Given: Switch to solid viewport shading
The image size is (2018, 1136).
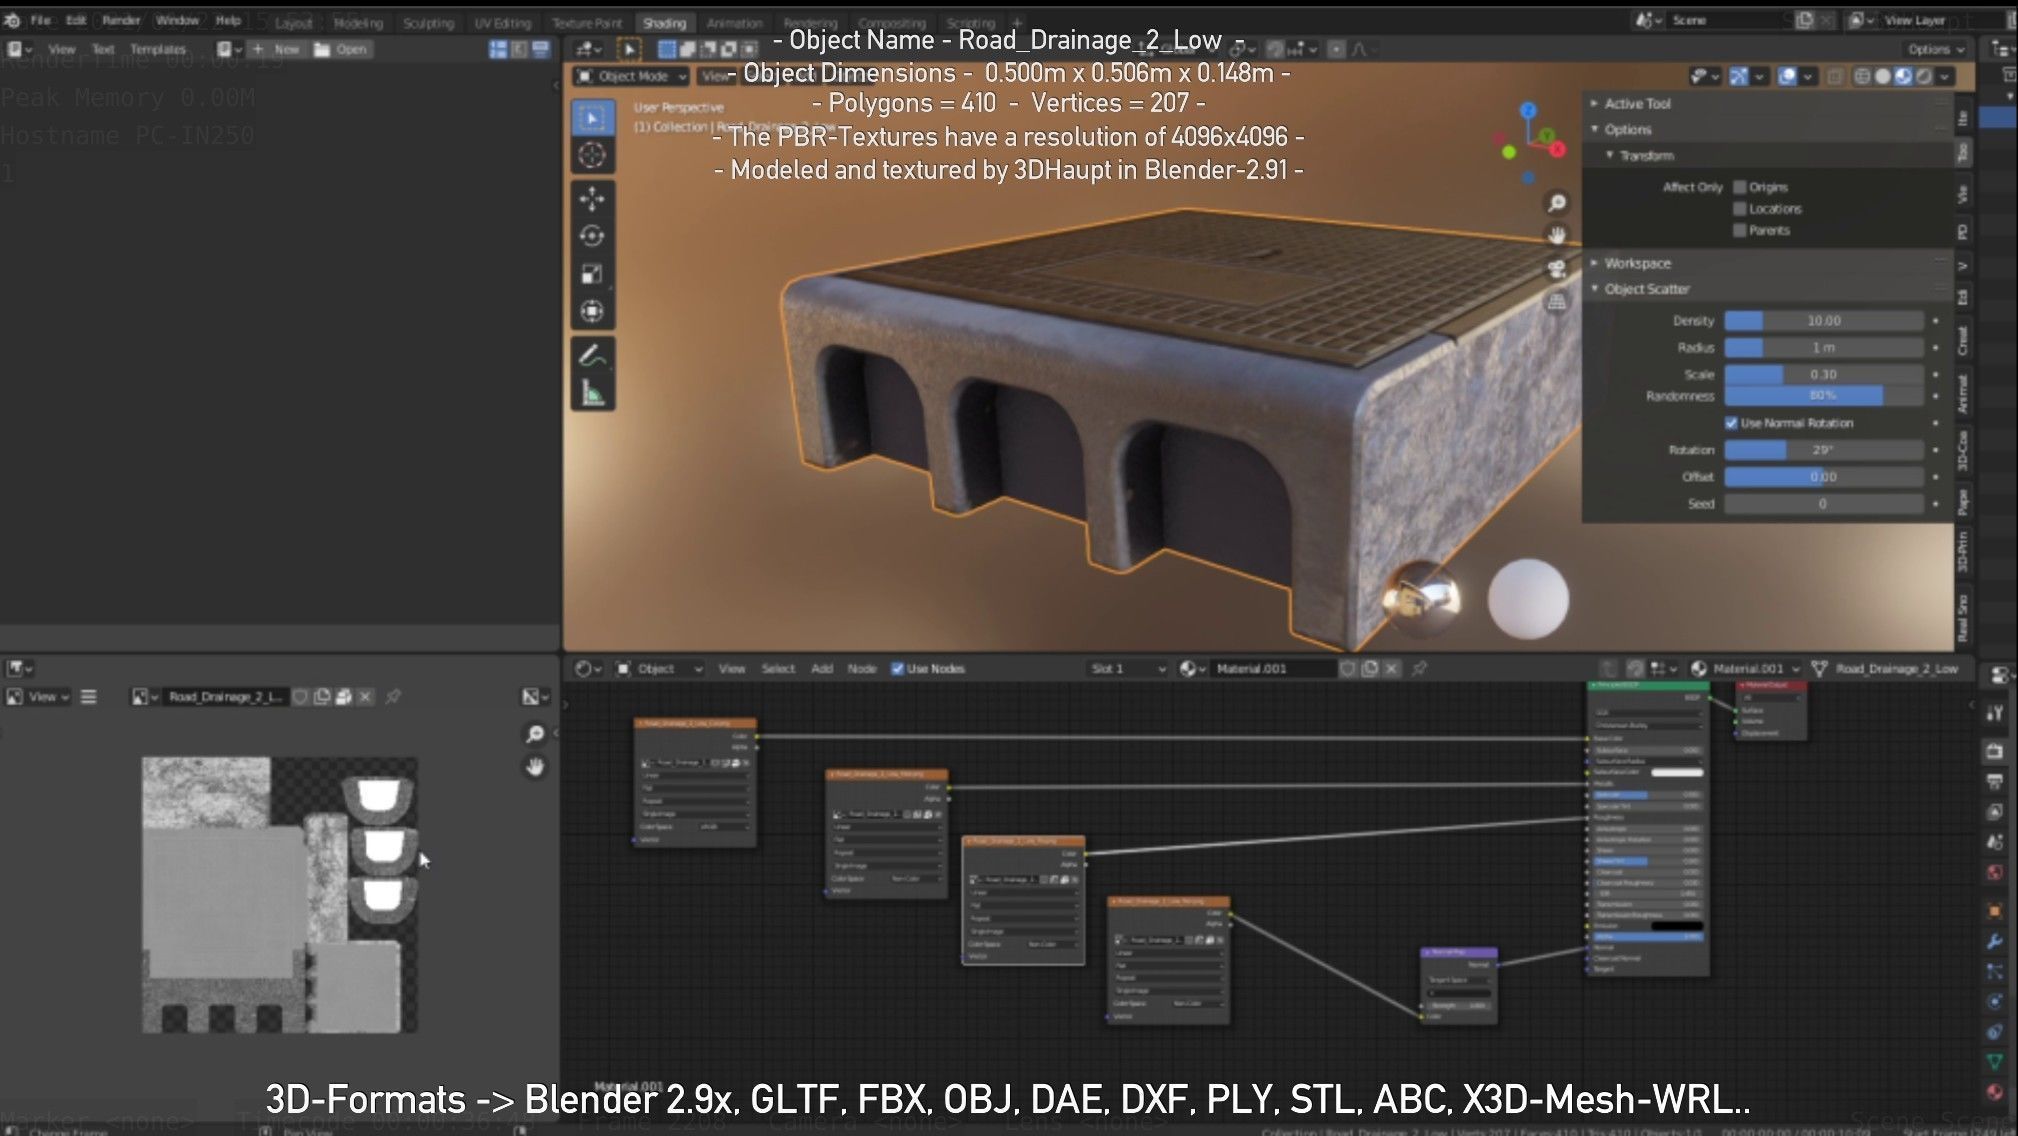Looking at the screenshot, I should (1883, 76).
